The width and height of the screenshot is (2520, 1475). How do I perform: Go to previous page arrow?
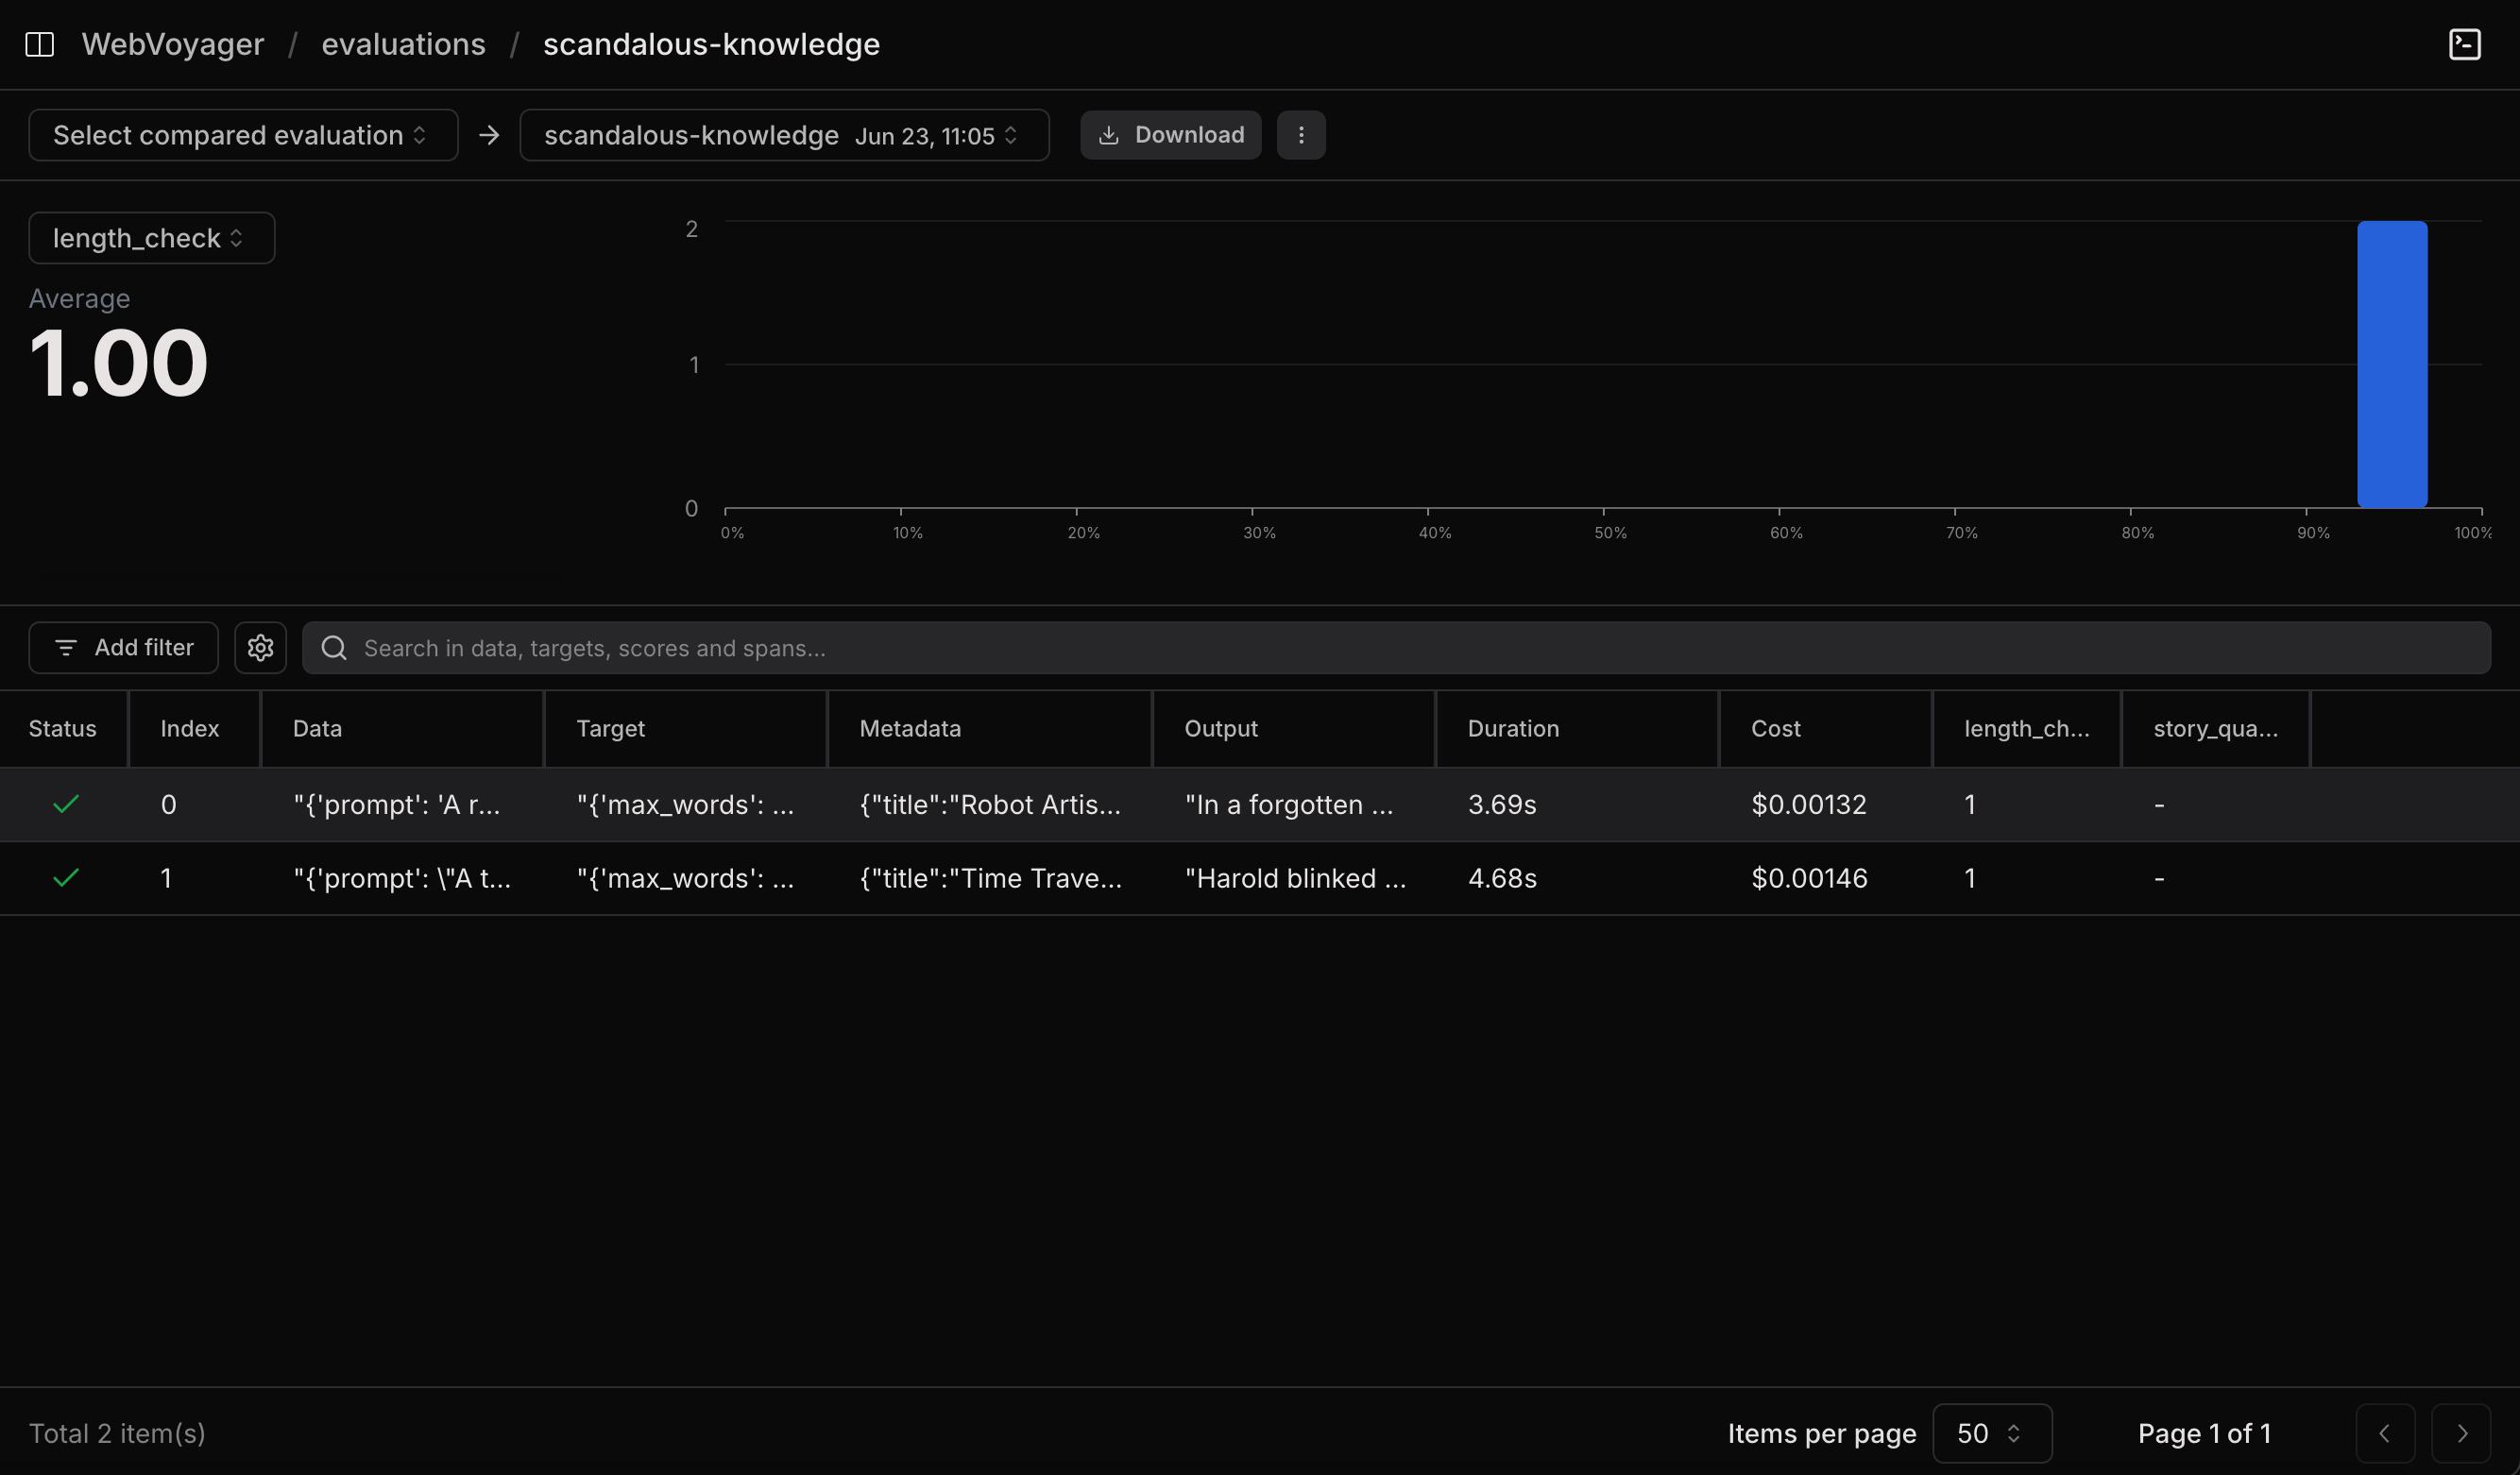click(2385, 1433)
